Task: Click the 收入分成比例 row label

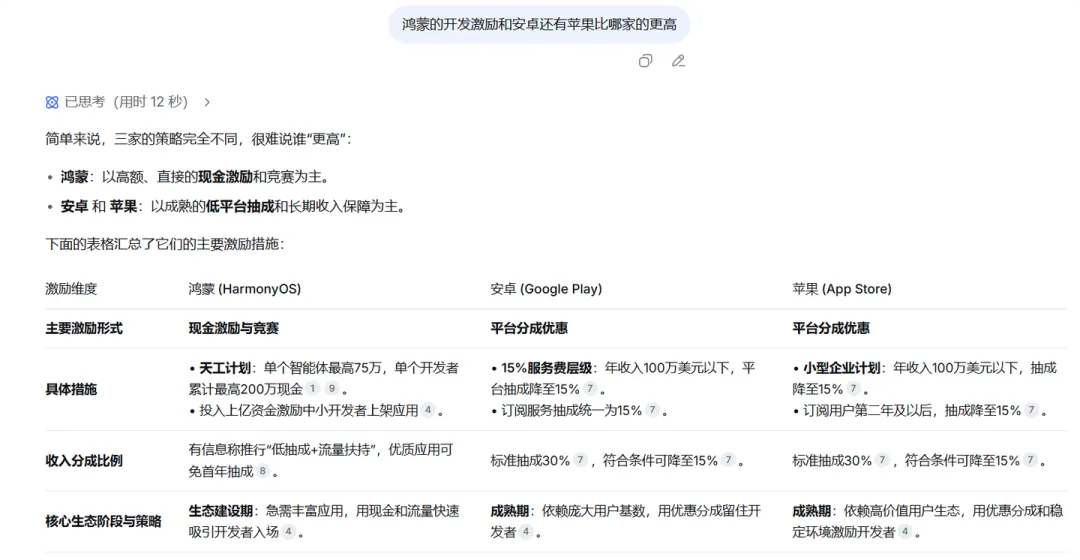Action: [84, 461]
